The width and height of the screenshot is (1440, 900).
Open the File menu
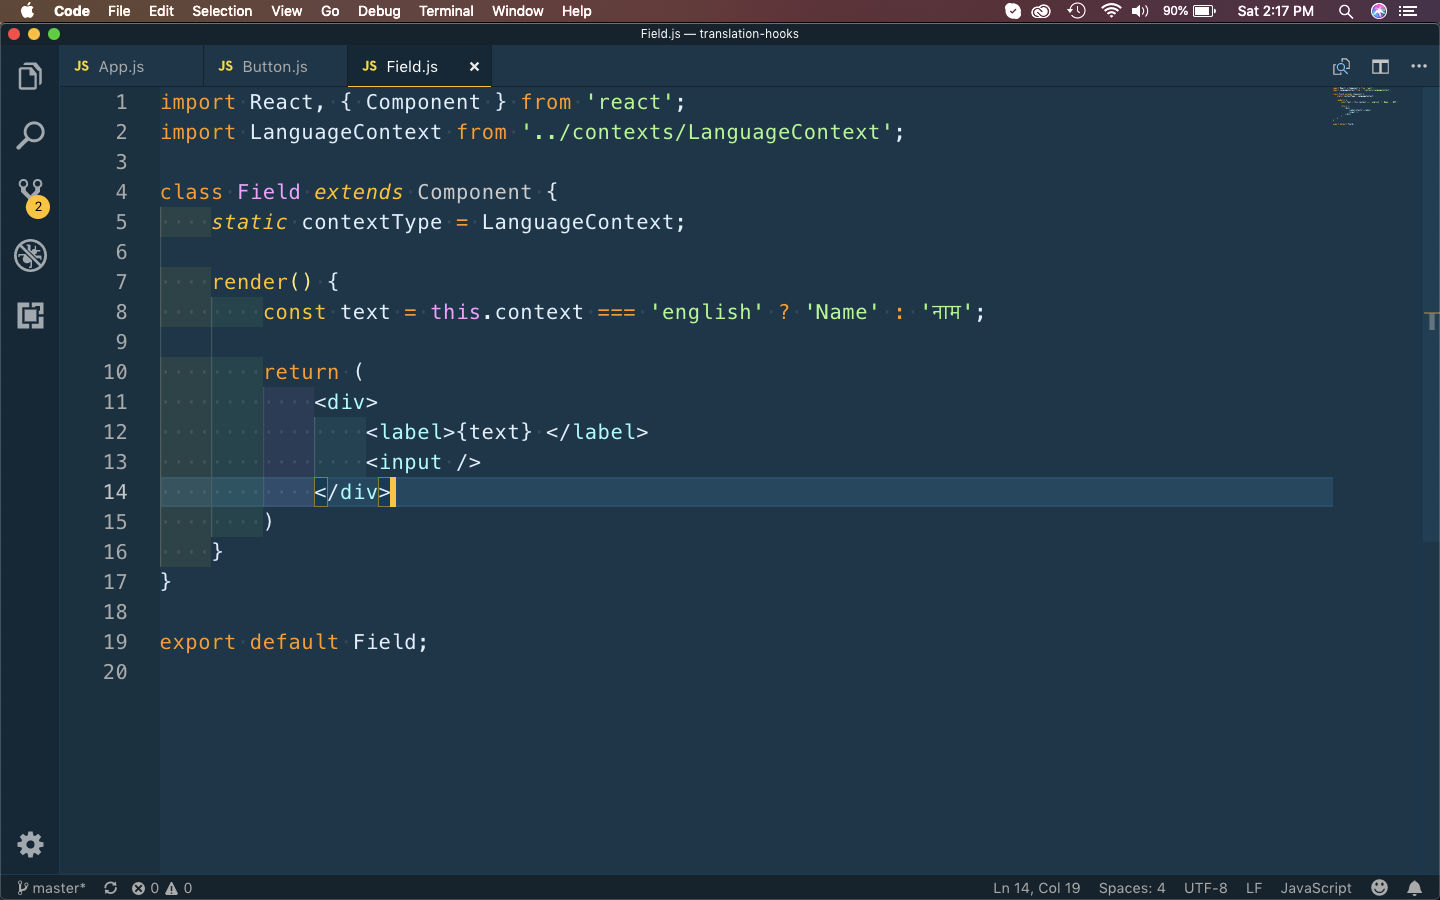coord(119,11)
